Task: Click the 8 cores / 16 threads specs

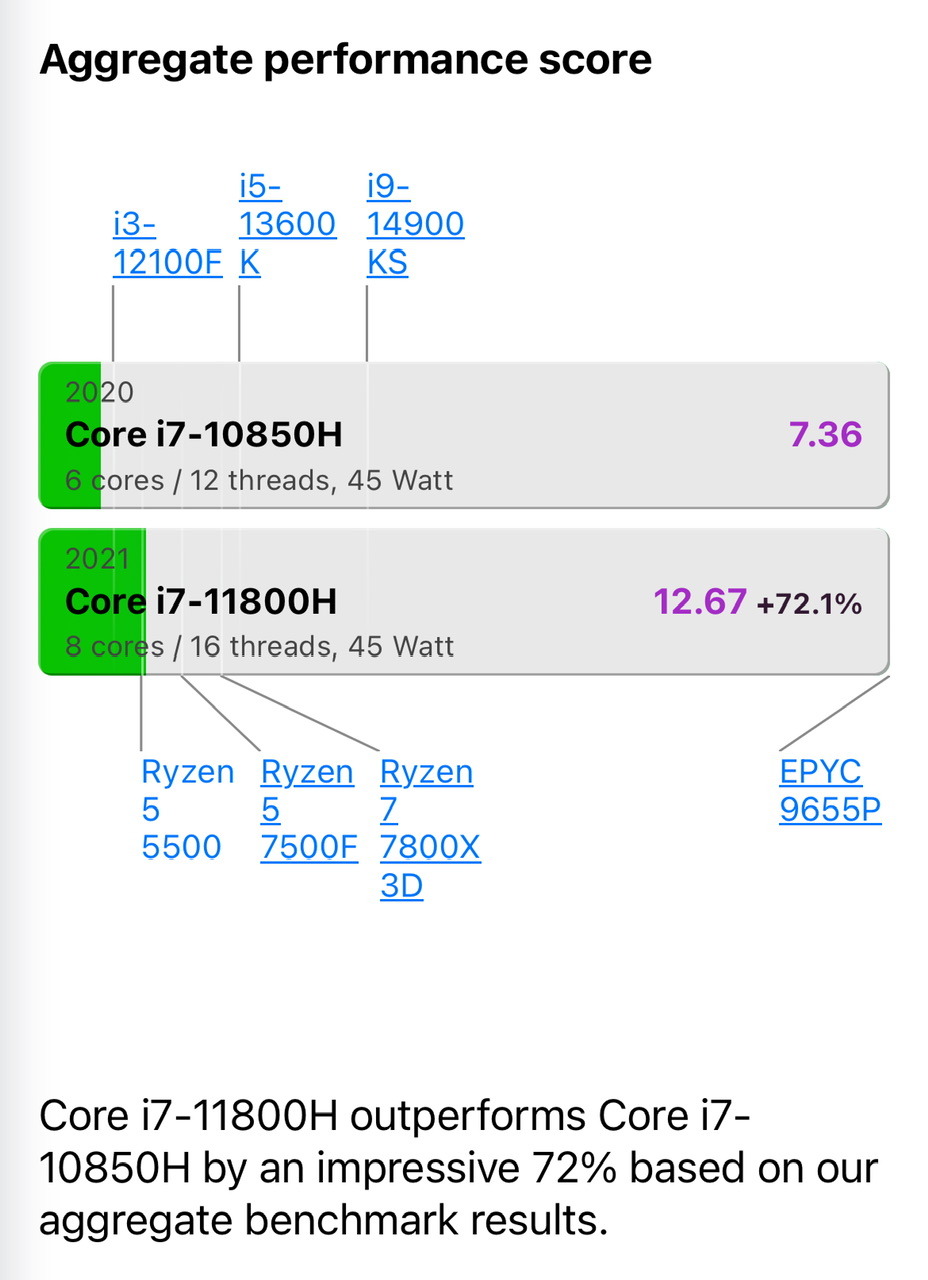Action: (x=259, y=647)
